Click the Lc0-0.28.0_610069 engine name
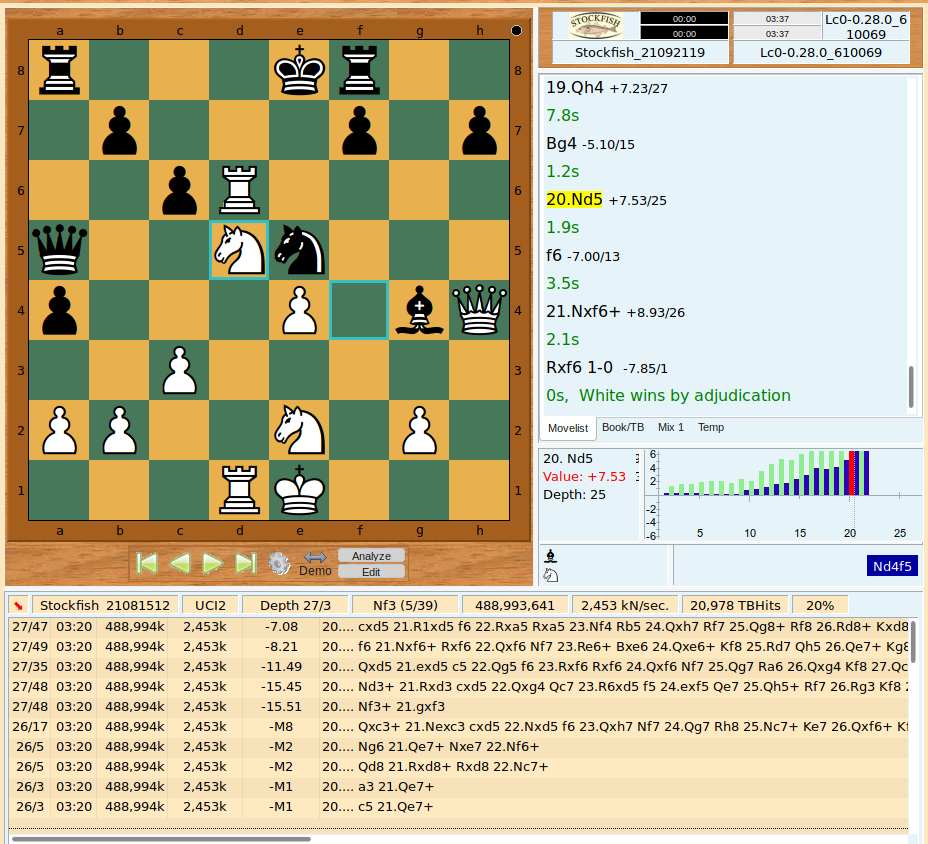The height and width of the screenshot is (844, 928). 821,53
